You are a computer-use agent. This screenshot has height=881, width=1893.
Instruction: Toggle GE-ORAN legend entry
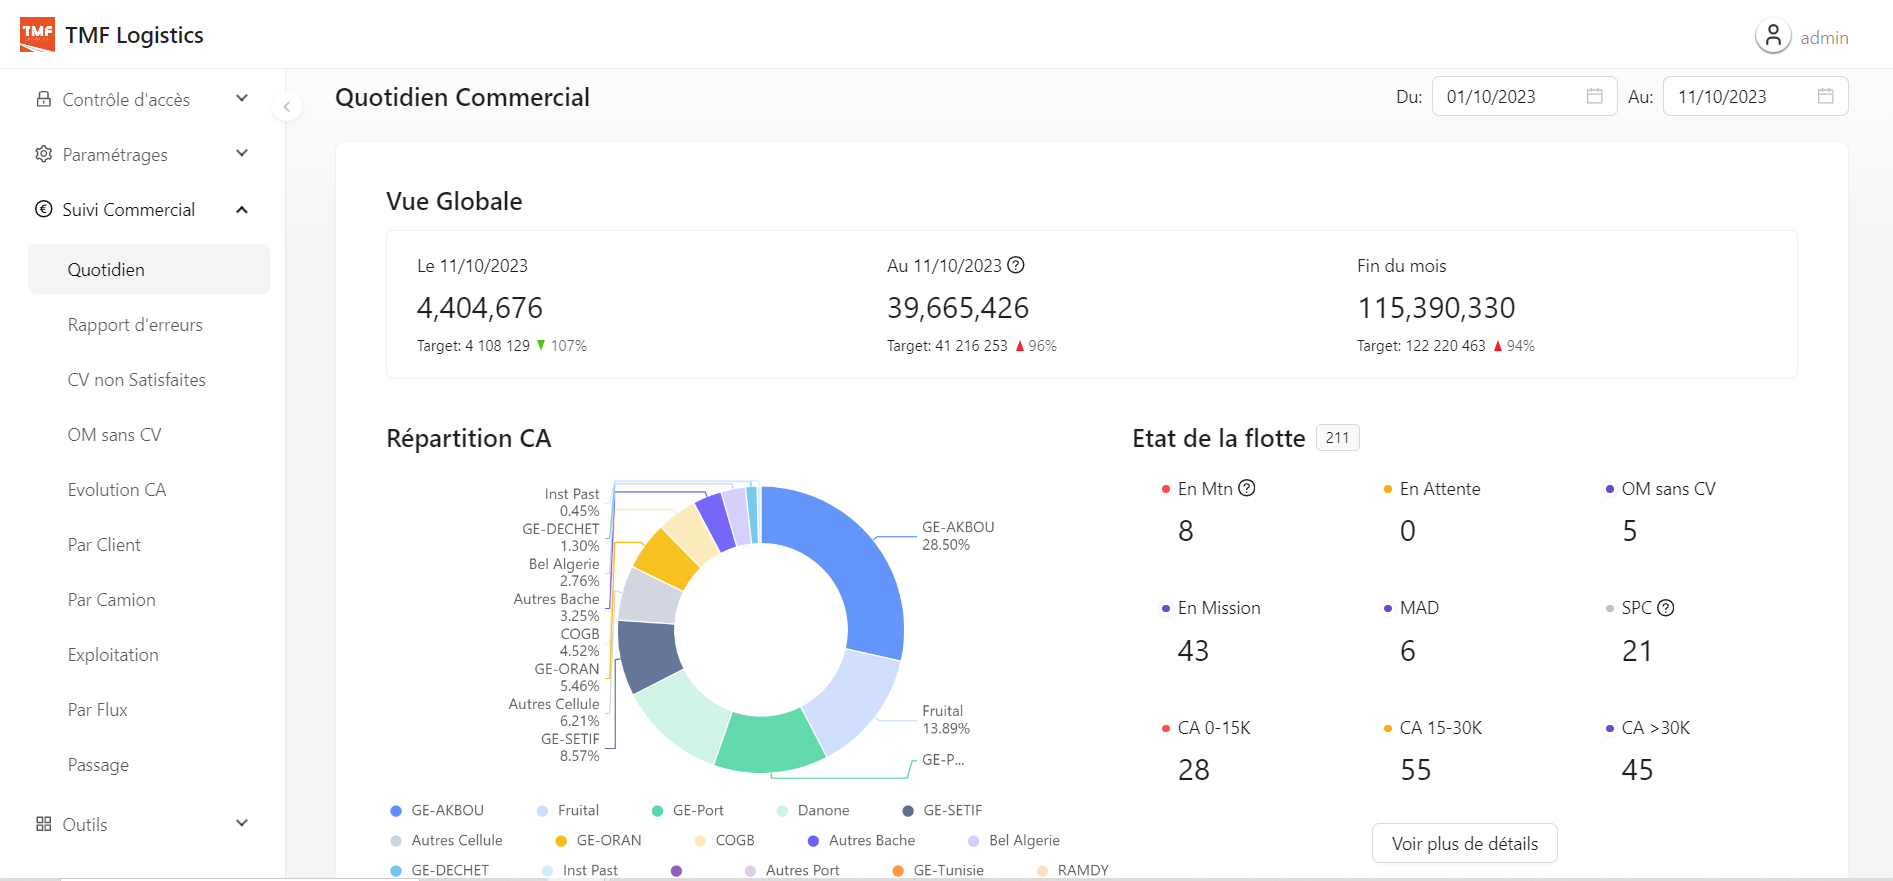coord(598,840)
